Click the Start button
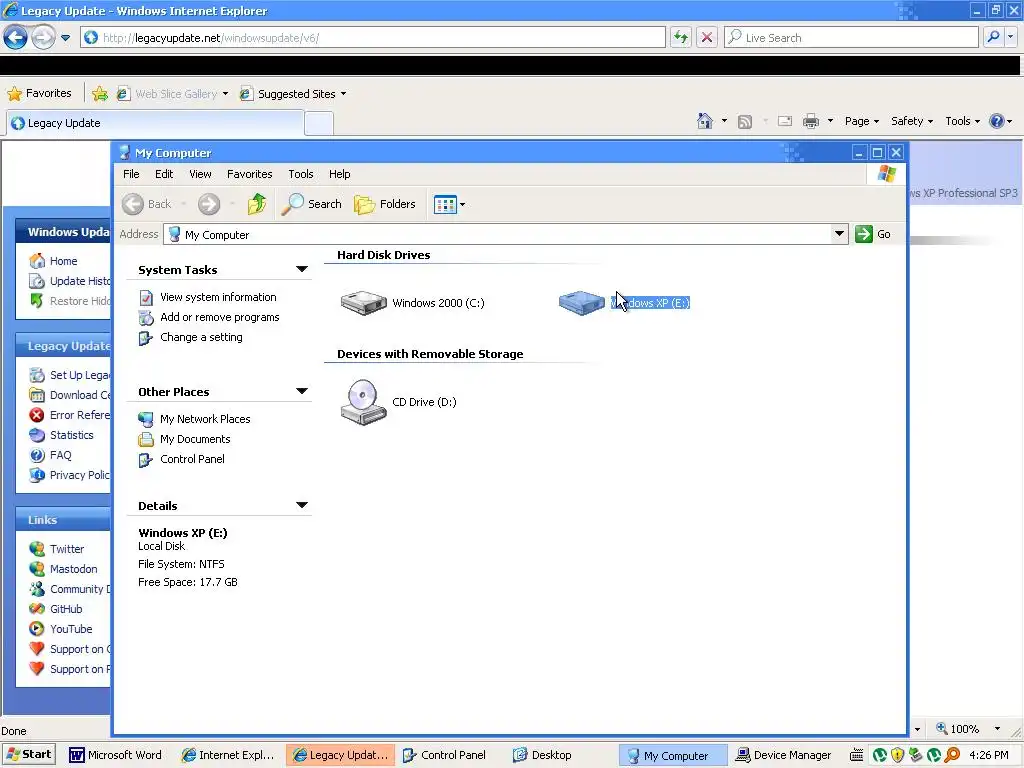The image size is (1024, 768). (x=28, y=754)
